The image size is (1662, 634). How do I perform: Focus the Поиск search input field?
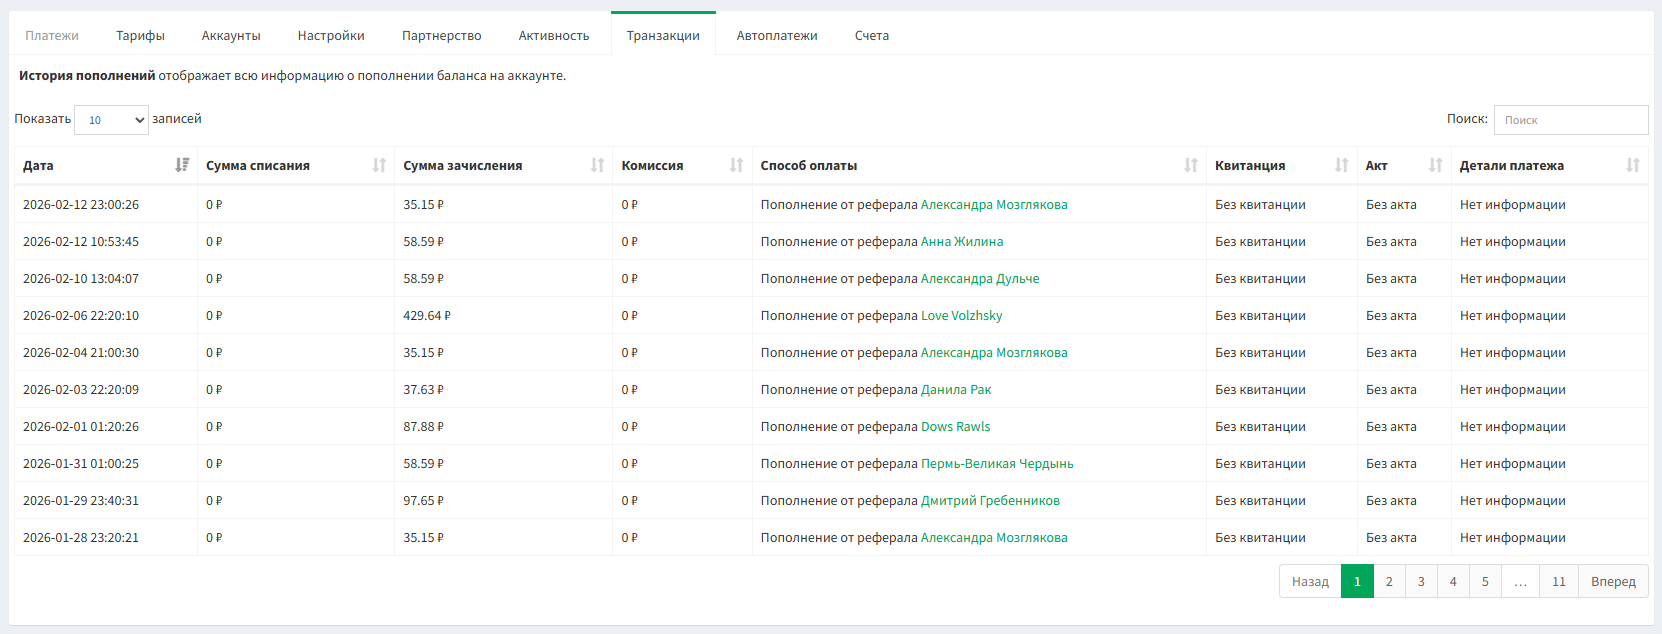[1570, 120]
